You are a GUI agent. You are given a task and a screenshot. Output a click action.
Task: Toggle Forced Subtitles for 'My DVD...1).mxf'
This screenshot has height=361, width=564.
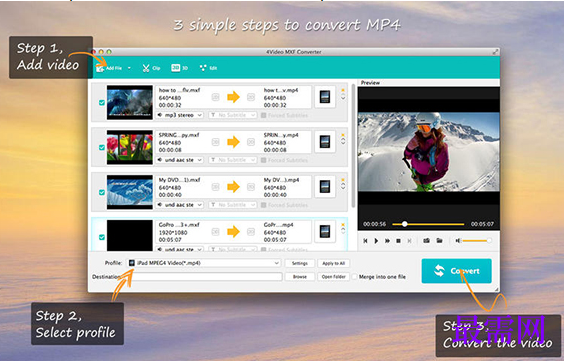point(264,205)
